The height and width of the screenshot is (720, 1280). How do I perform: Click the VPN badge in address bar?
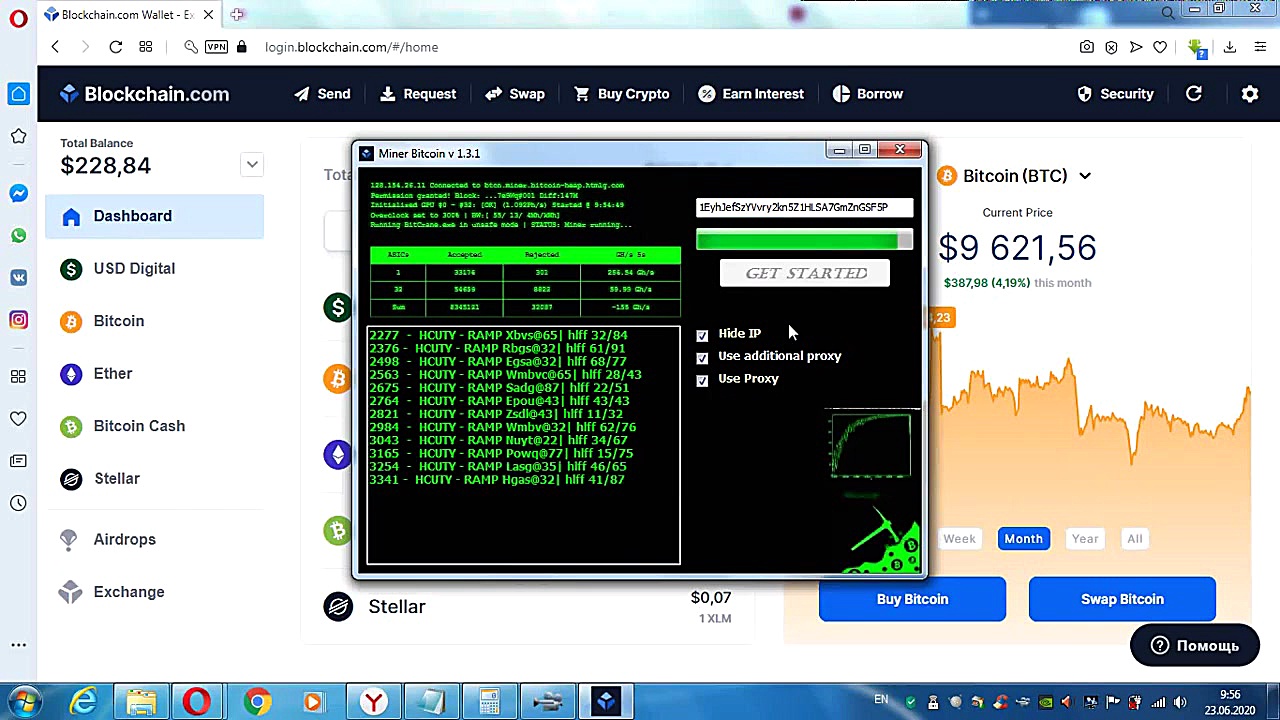click(216, 47)
